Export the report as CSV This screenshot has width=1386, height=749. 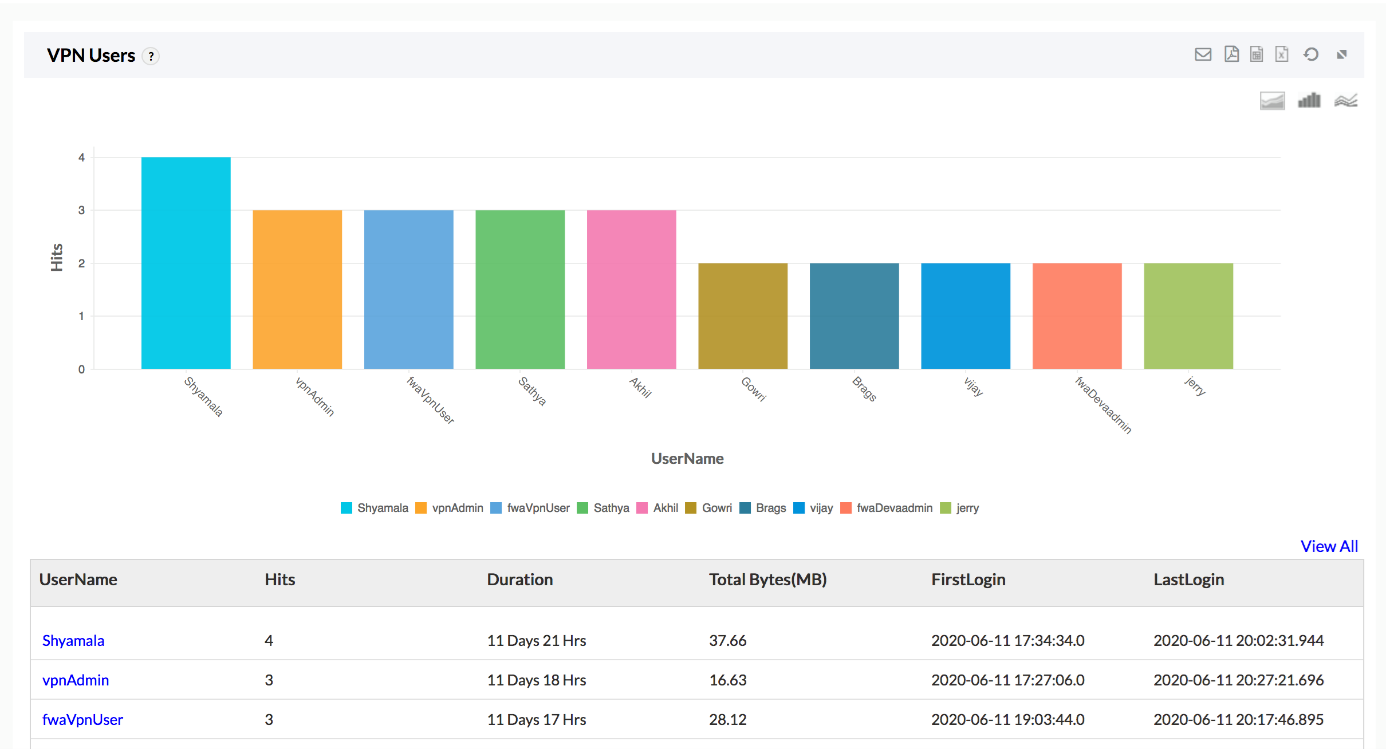(x=1256, y=54)
